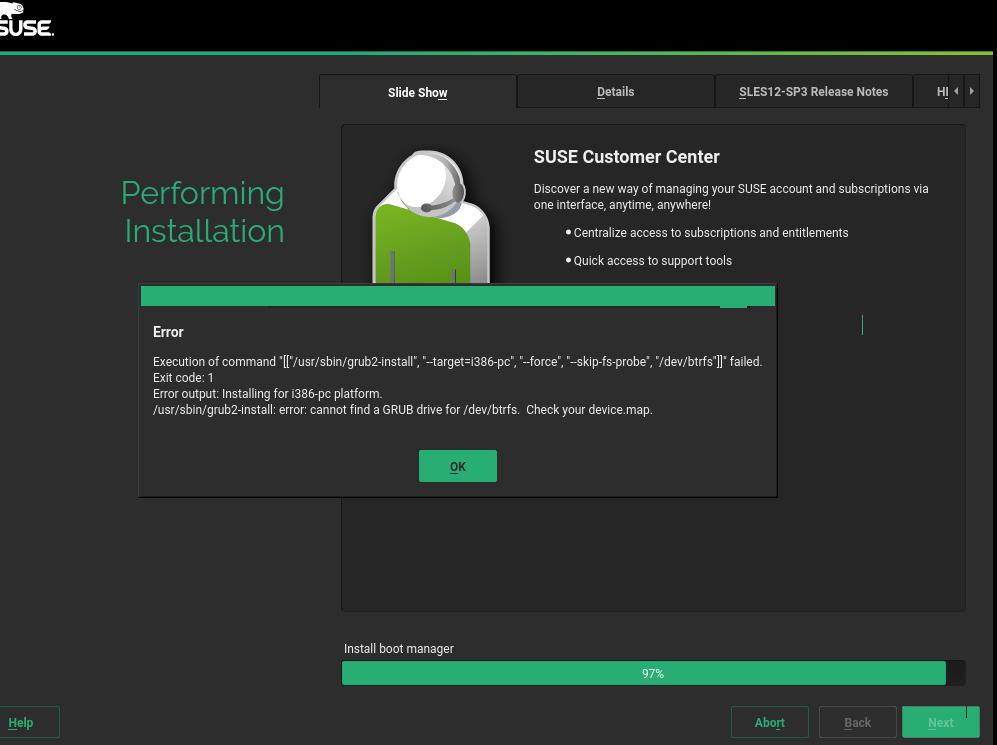Click the green Next button

pos(940,722)
